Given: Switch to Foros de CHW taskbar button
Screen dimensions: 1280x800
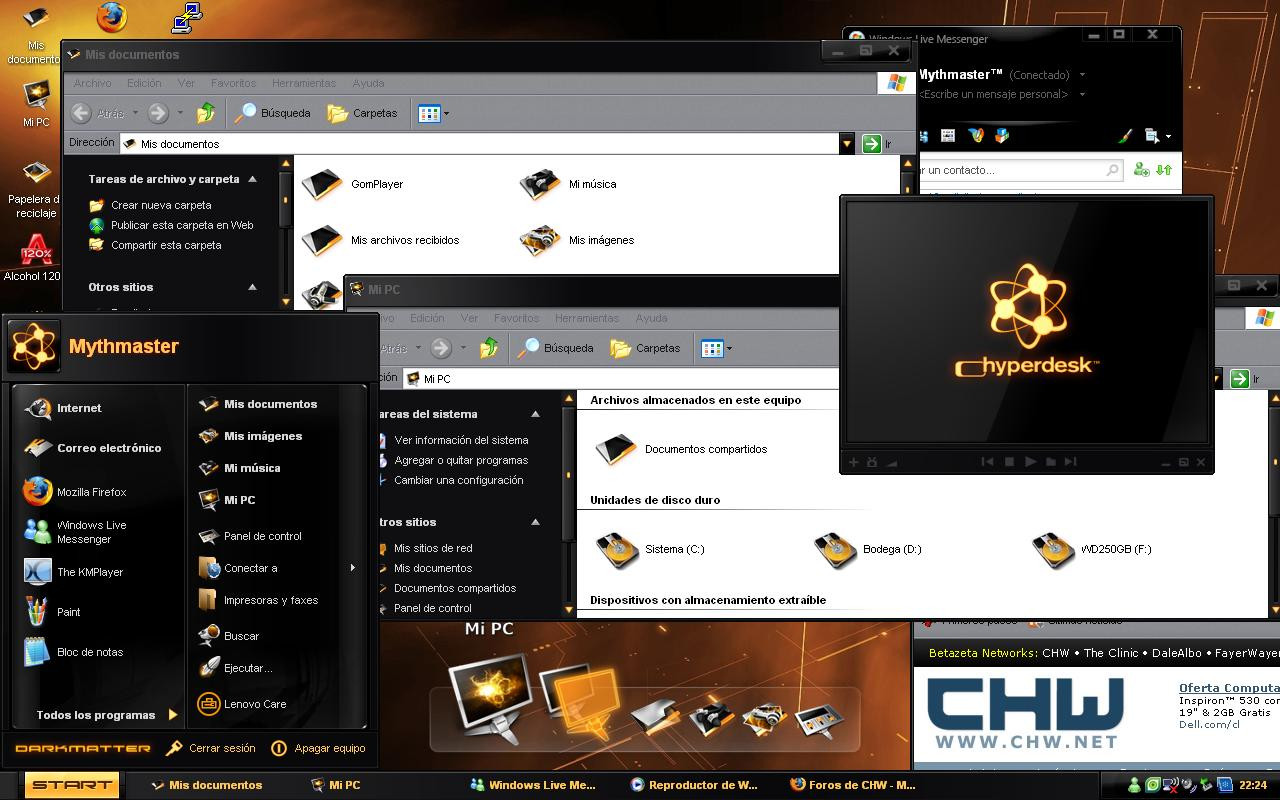Looking at the screenshot, I should coord(853,785).
